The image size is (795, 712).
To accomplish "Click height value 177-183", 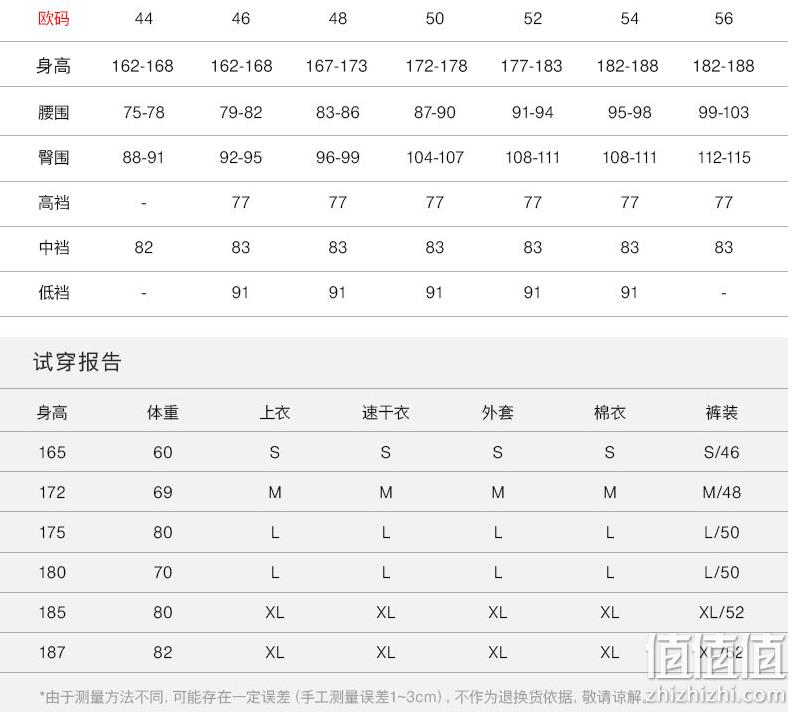I will tap(531, 66).
